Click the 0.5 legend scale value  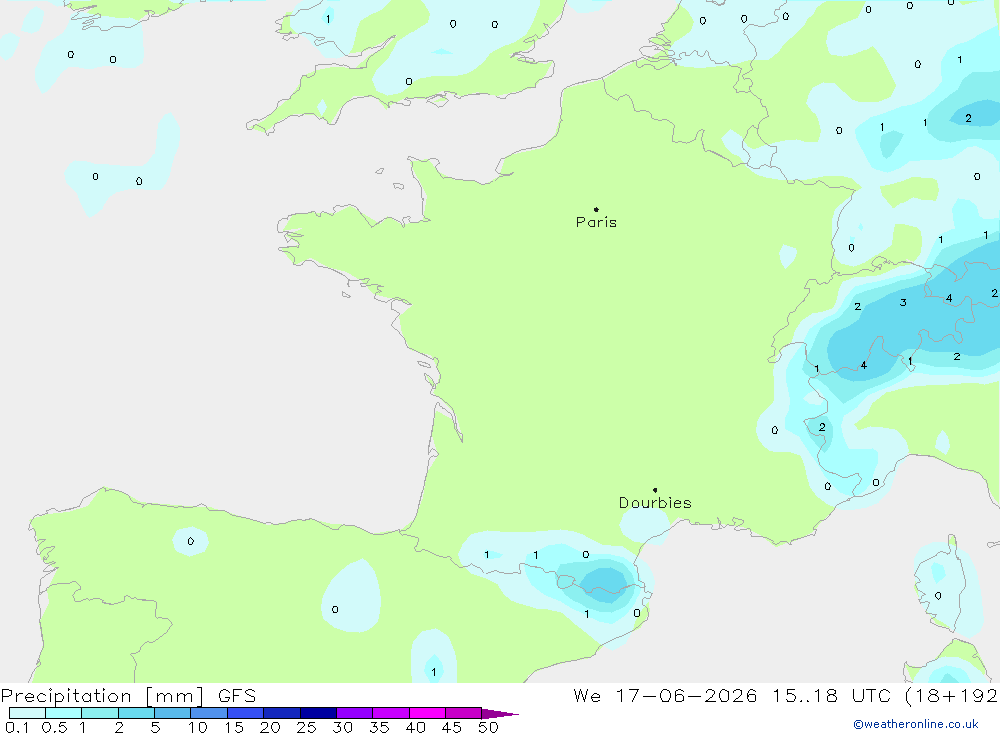[54, 727]
